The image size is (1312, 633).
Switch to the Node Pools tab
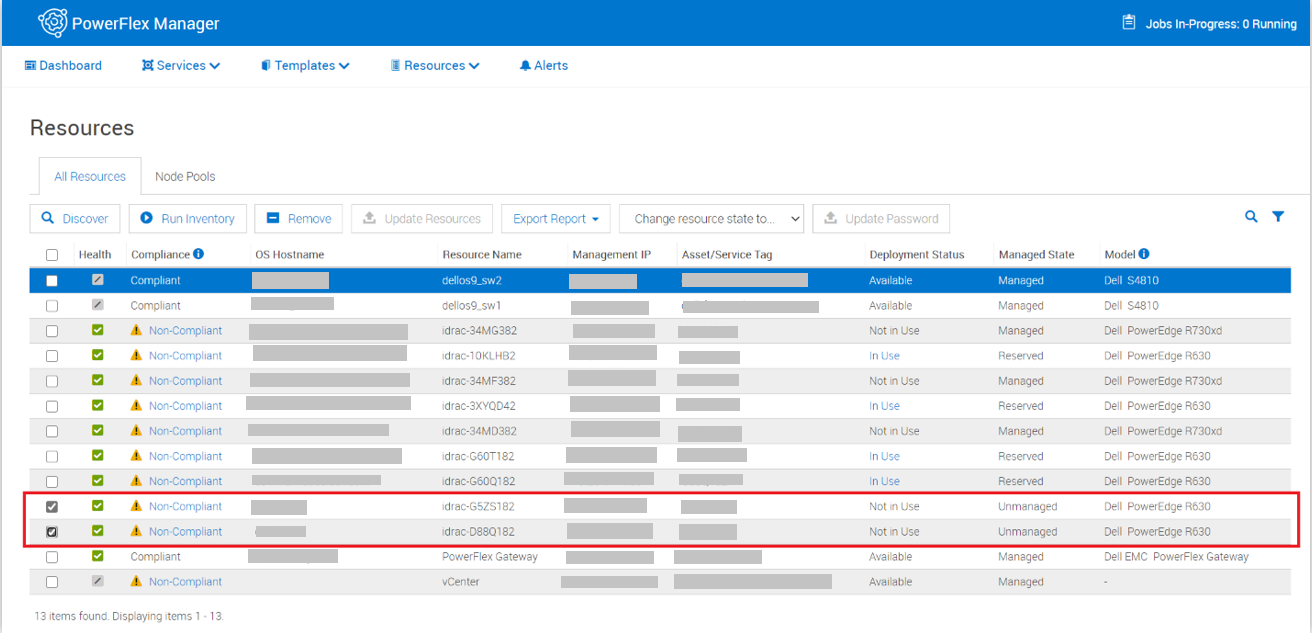pyautogui.click(x=185, y=176)
